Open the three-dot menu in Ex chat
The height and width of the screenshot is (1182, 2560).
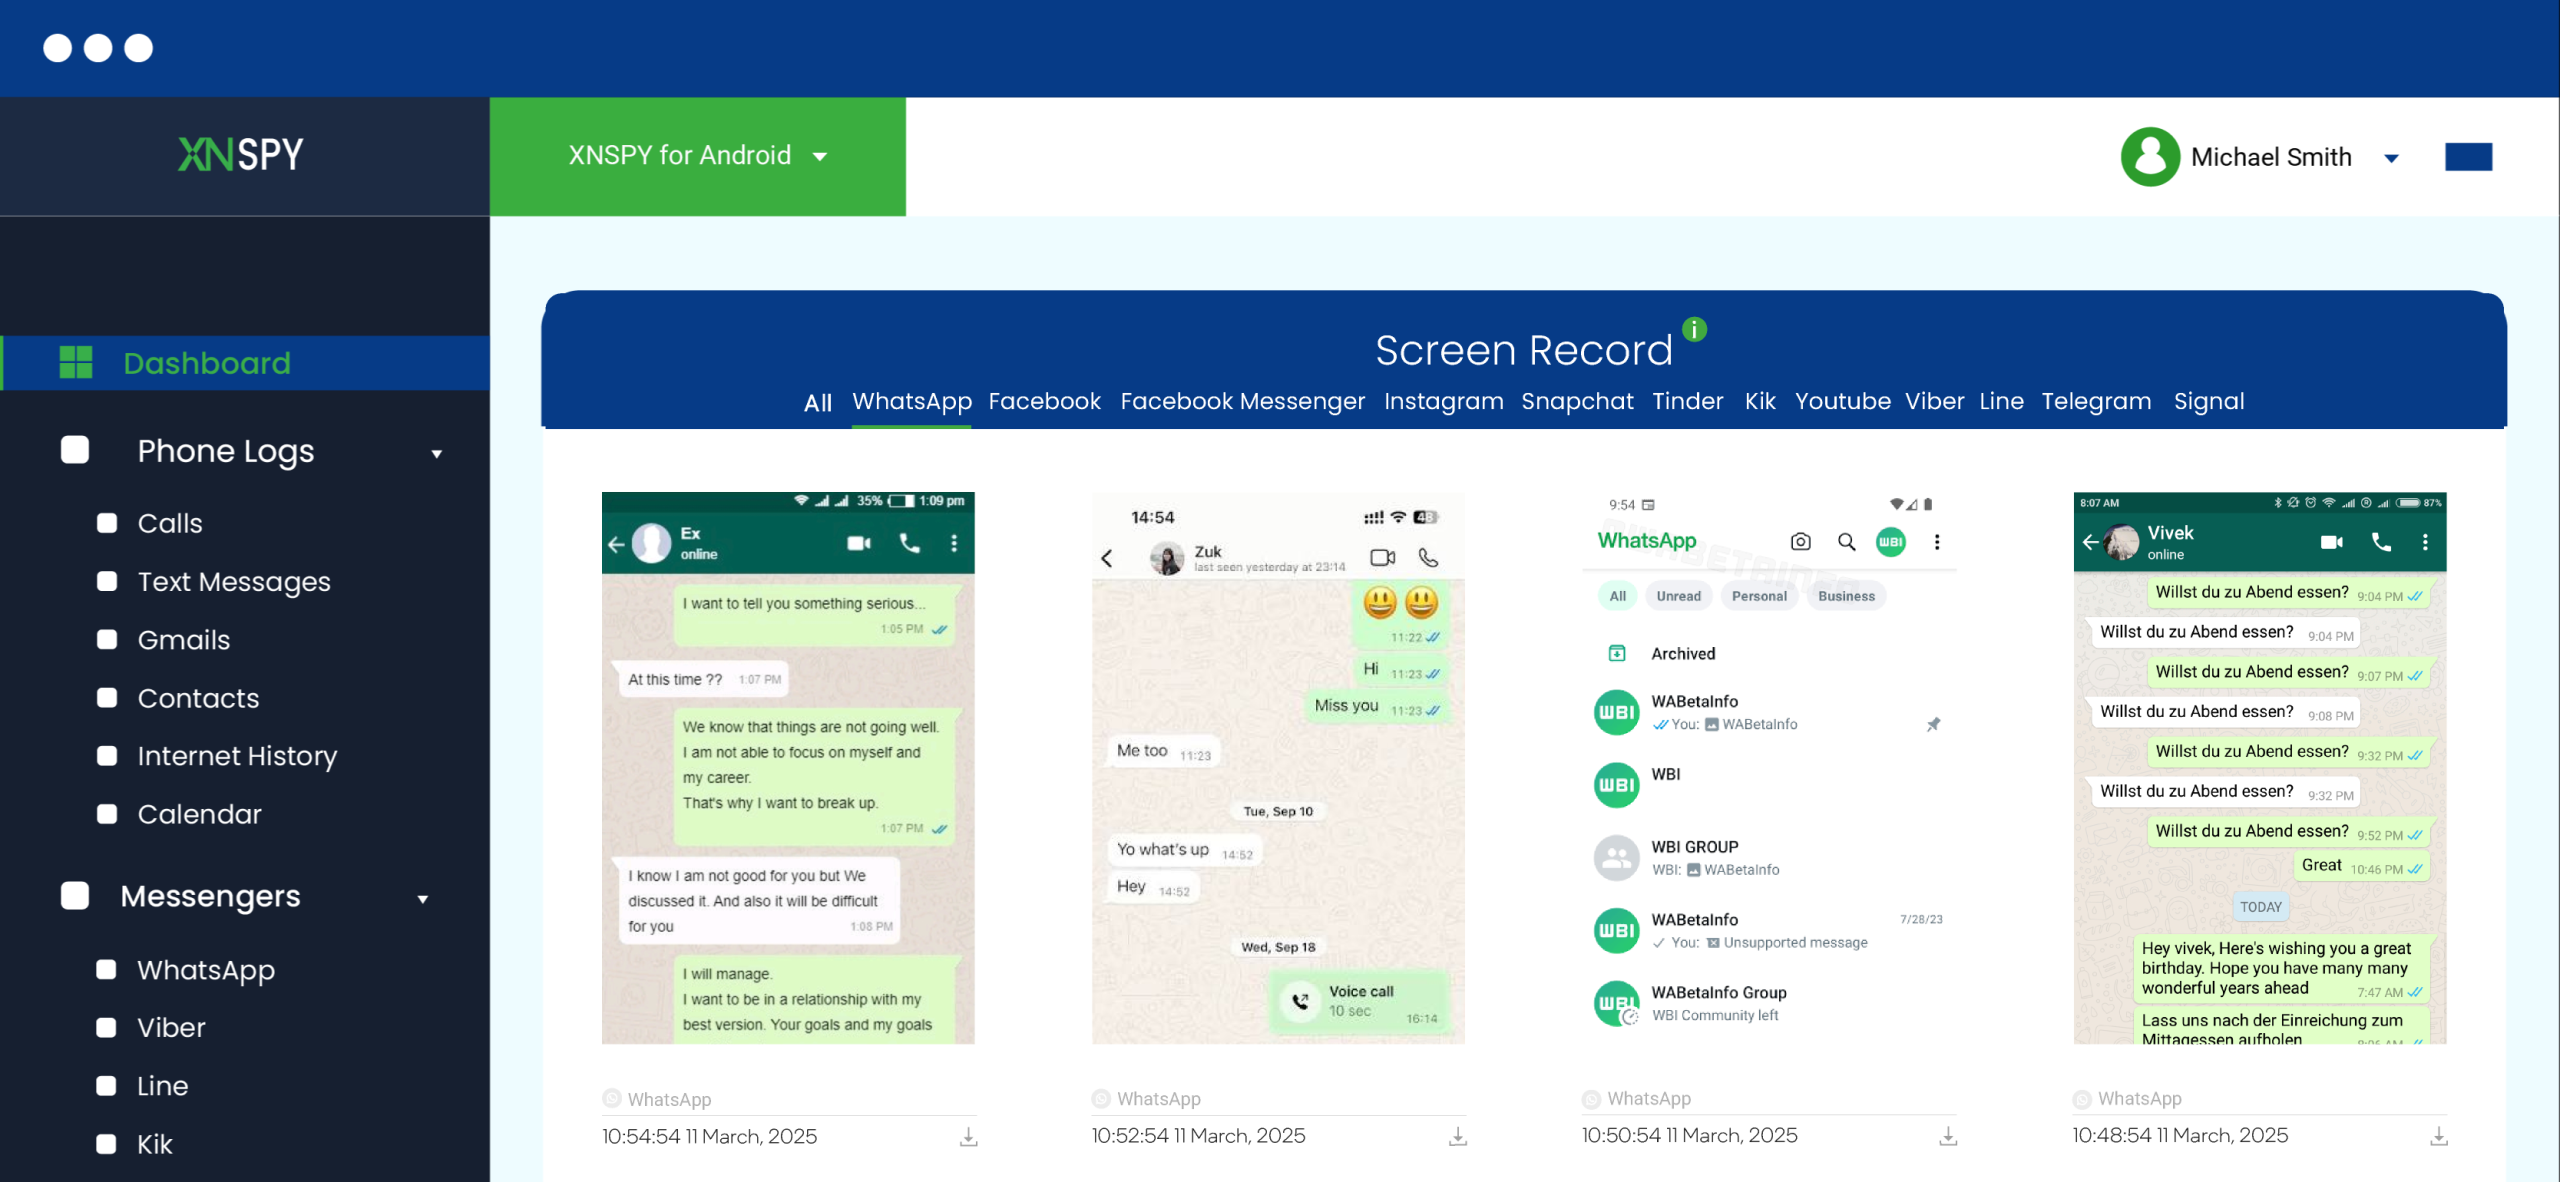(x=954, y=543)
